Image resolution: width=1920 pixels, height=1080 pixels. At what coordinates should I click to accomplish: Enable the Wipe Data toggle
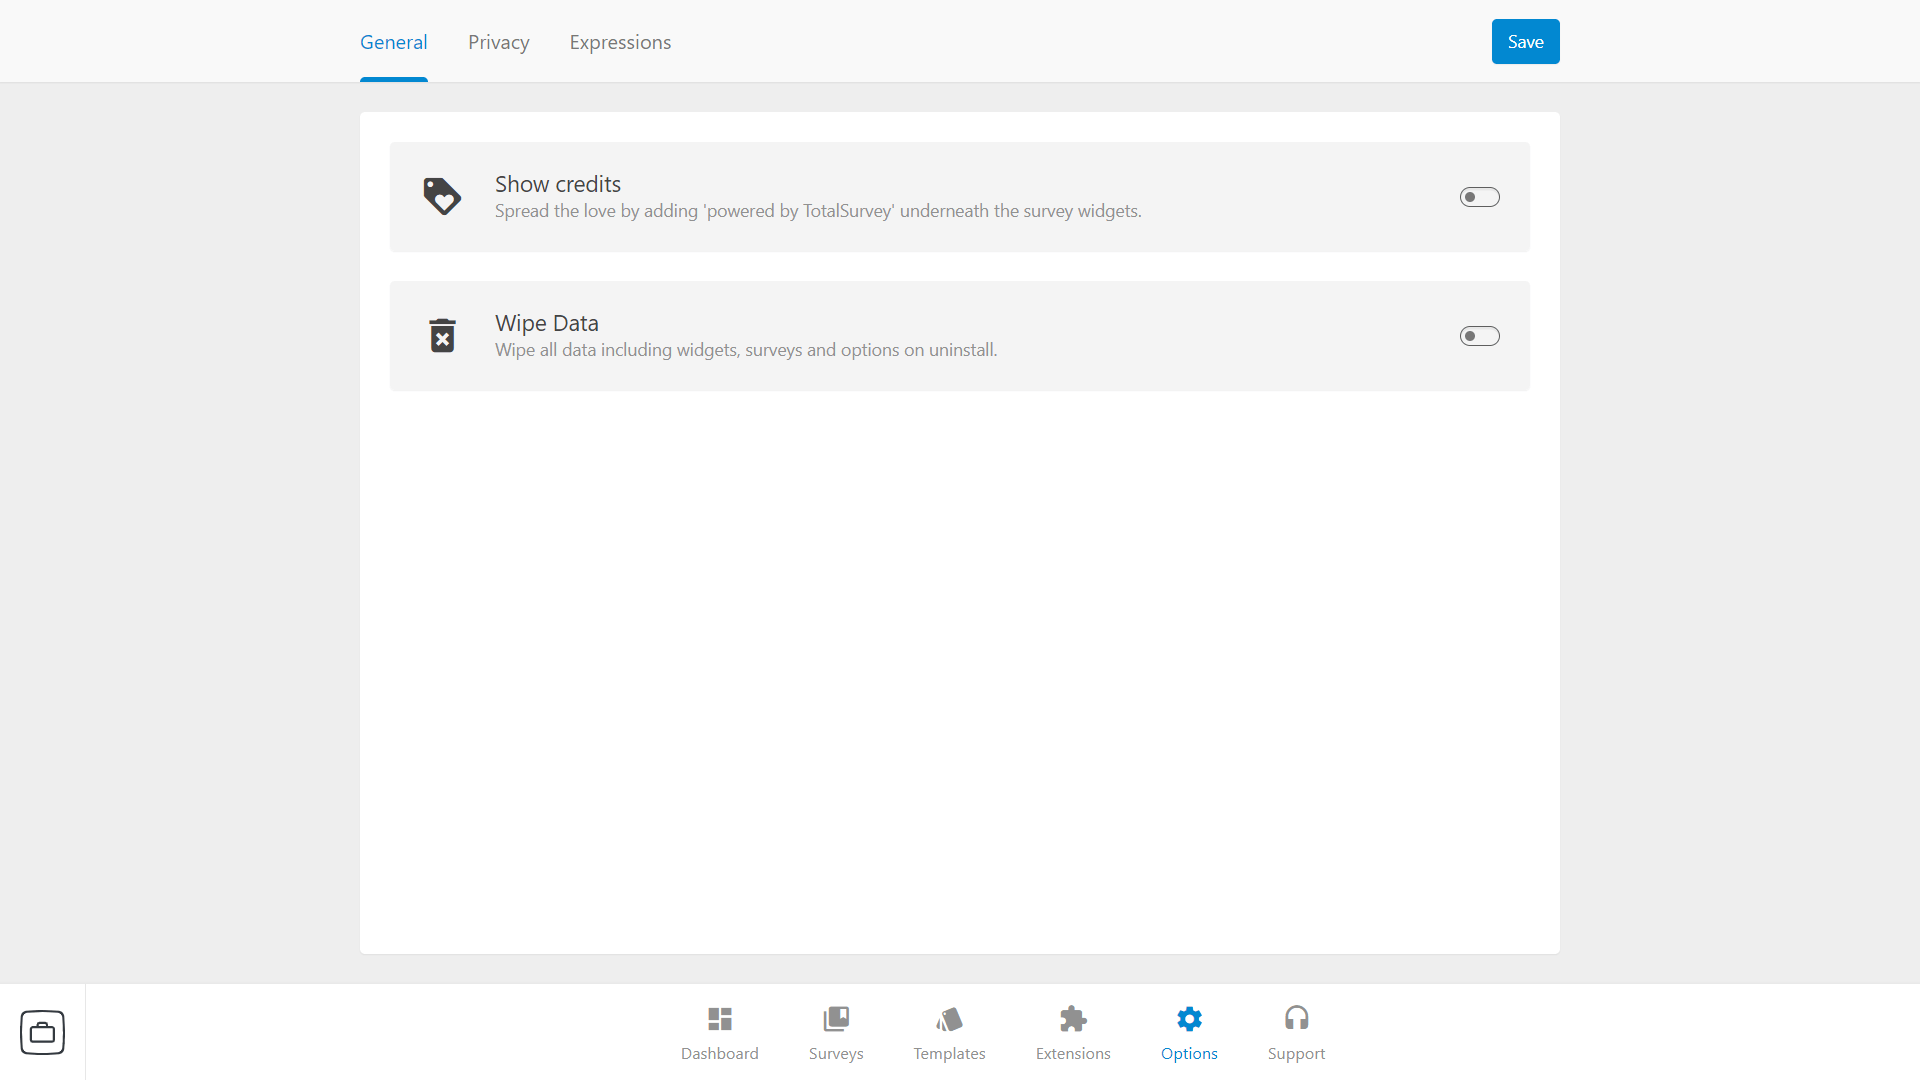pyautogui.click(x=1478, y=335)
